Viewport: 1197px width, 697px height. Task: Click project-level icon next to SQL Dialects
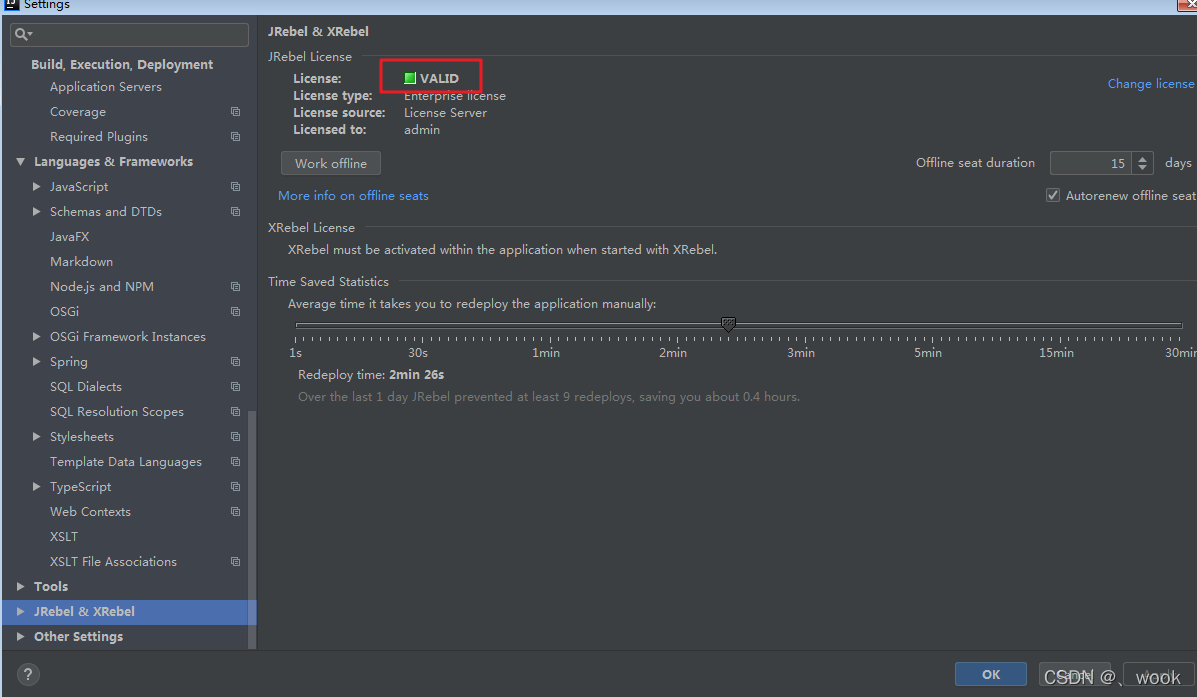[x=235, y=386]
